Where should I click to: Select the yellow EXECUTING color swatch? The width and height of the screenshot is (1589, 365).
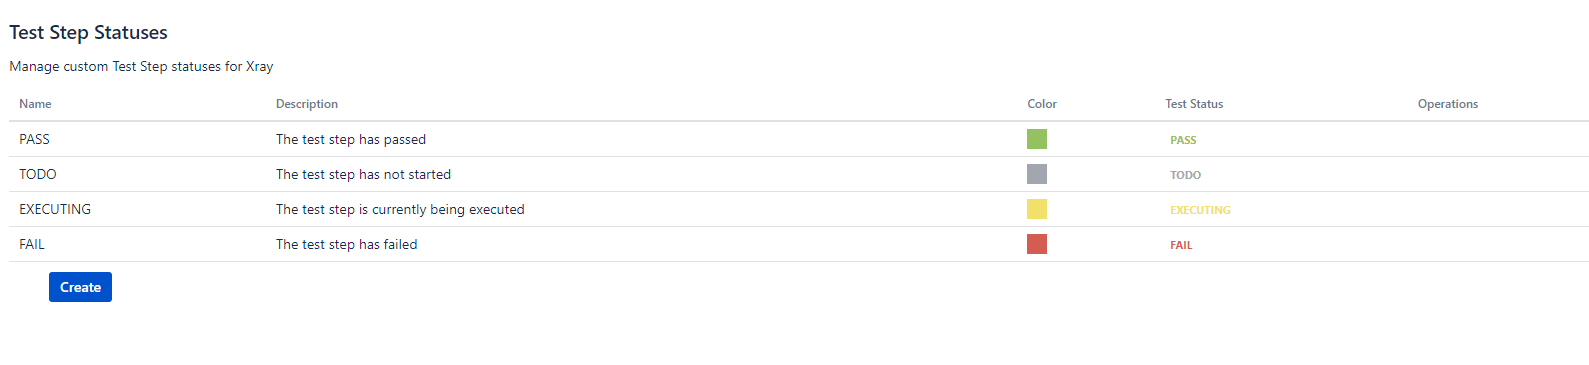[x=1037, y=209]
